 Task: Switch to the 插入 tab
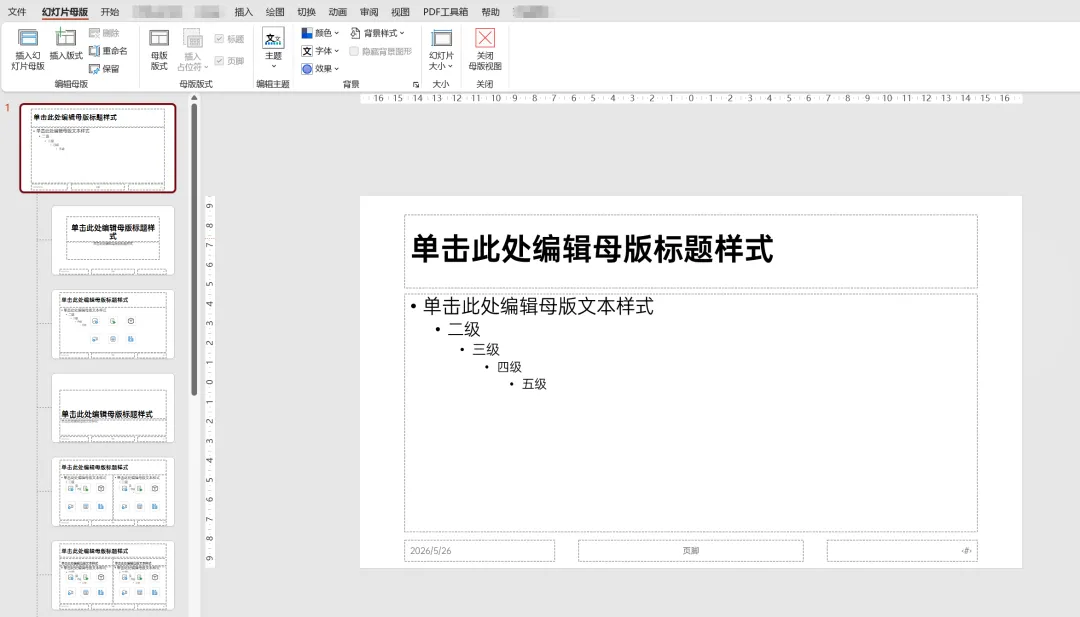(243, 12)
